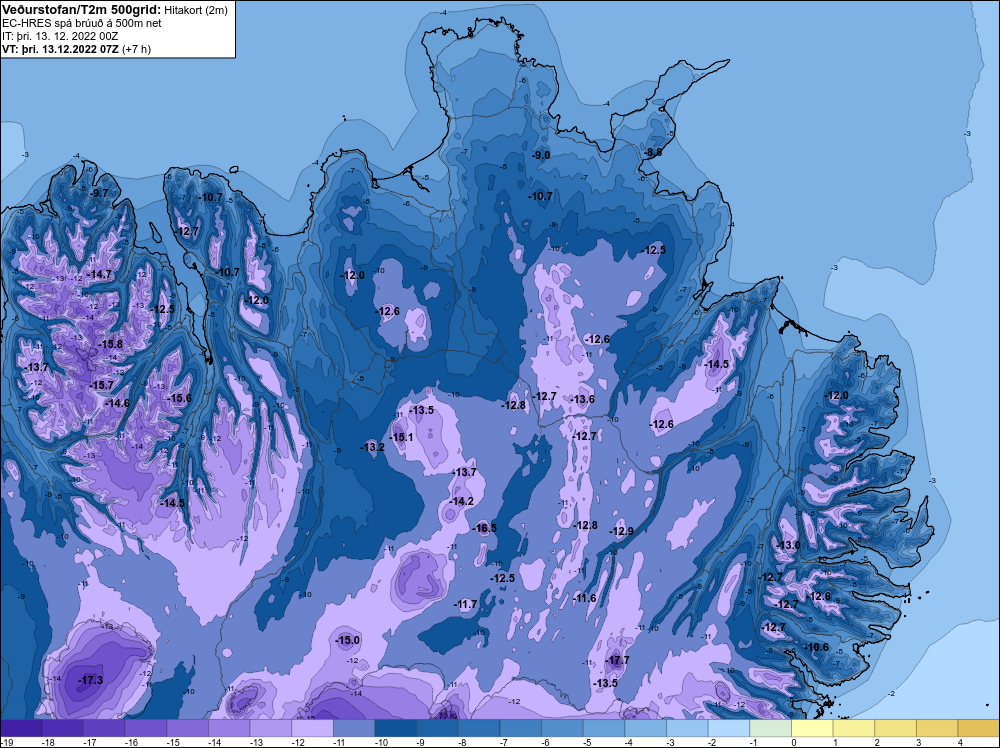Pick the legend swatch between -15 and -14
Viewport: 1000px width, 748px height.
pyautogui.click(x=188, y=728)
